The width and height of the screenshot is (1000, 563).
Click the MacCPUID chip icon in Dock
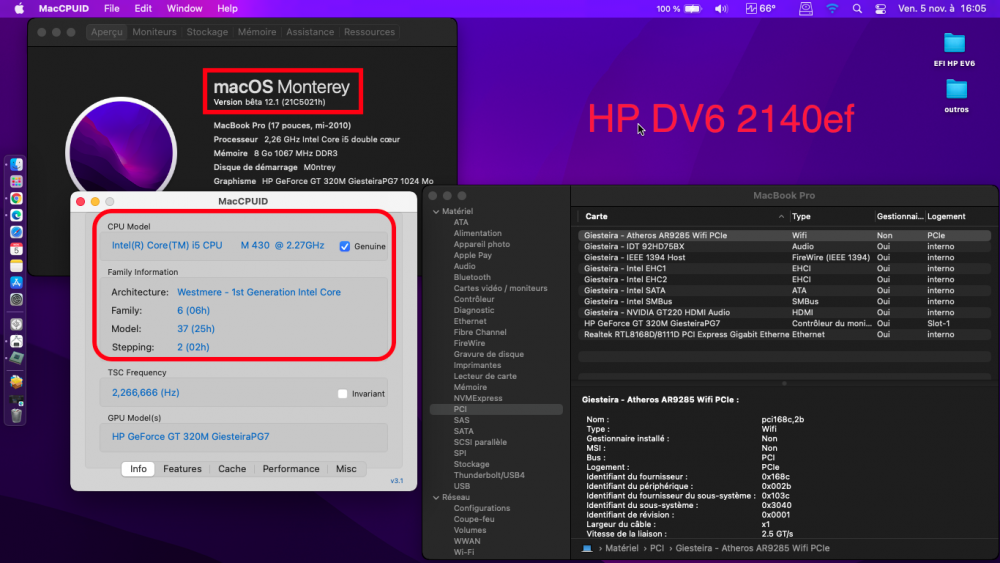[x=17, y=358]
